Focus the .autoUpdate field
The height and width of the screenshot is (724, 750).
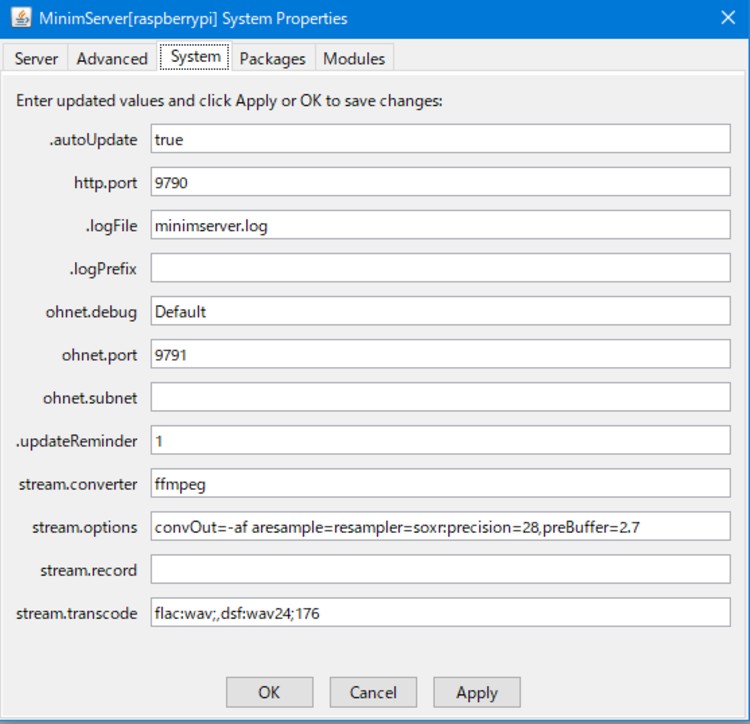440,140
